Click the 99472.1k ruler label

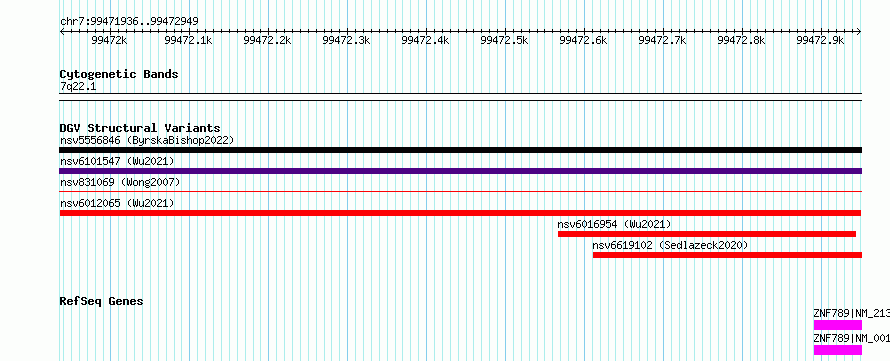[188, 40]
